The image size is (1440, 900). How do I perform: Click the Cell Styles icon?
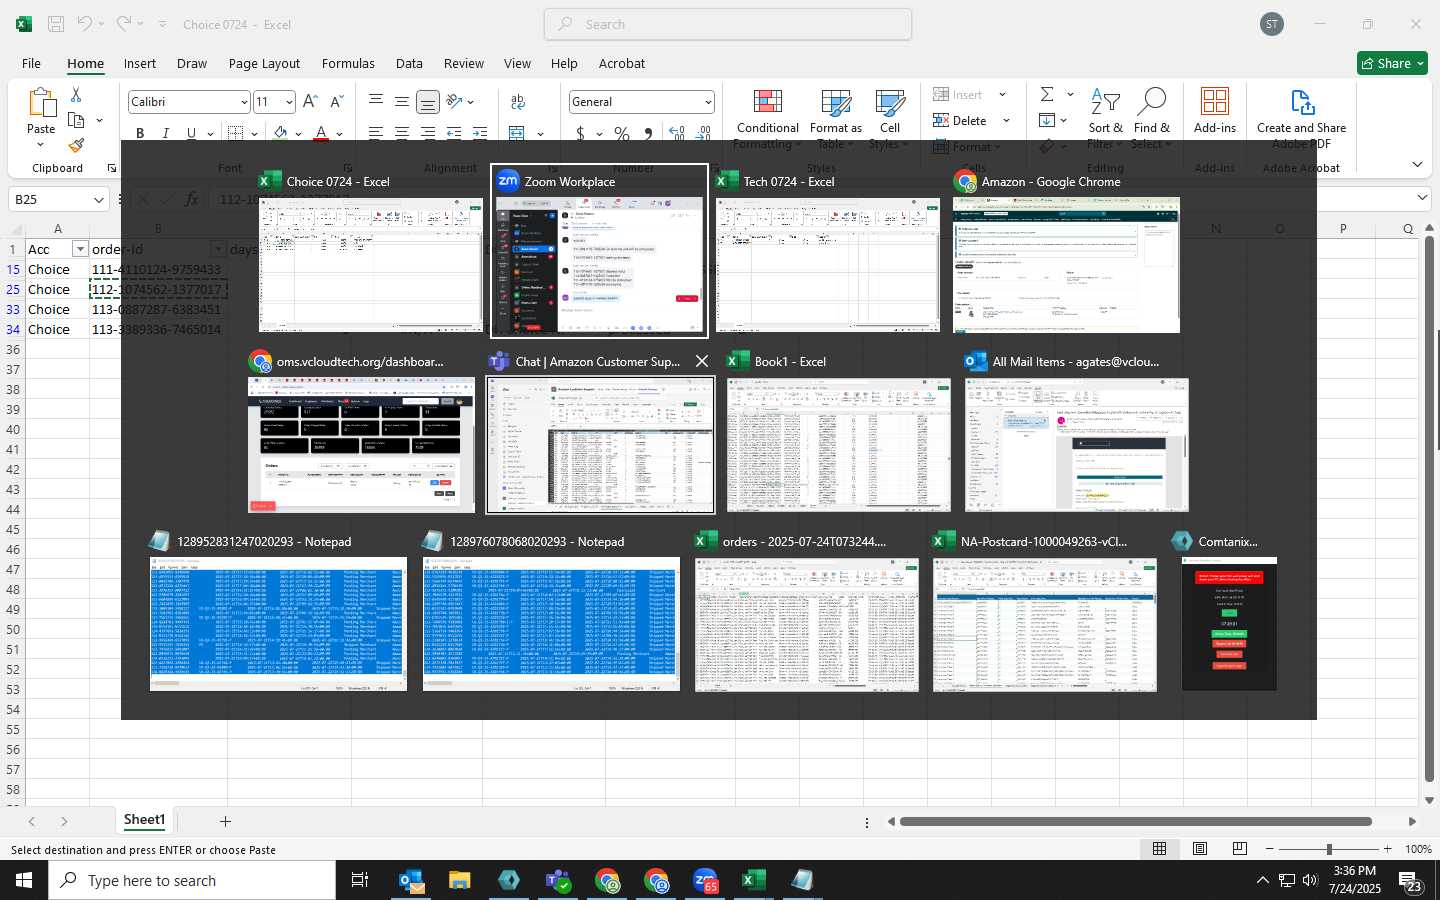coord(890,103)
